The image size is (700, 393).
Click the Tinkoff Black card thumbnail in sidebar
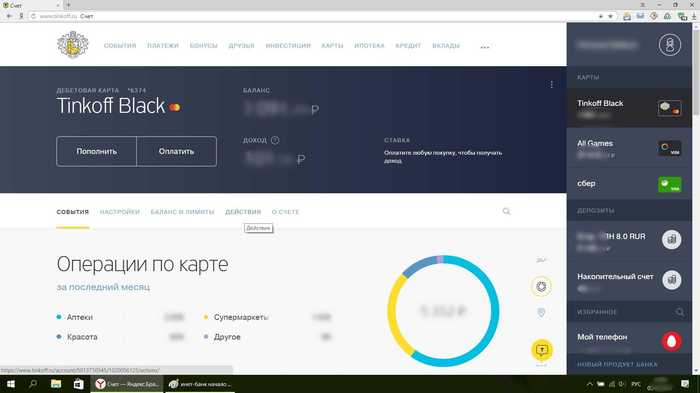670,108
